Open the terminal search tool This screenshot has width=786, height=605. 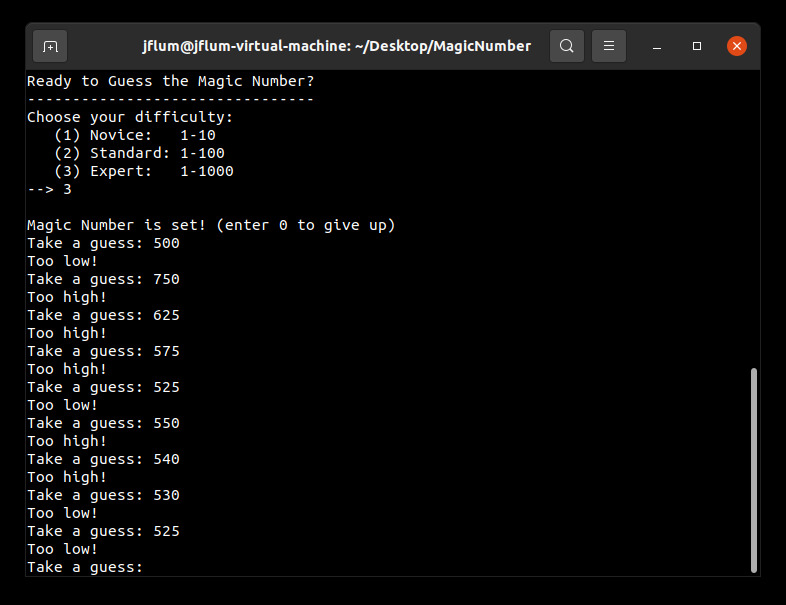pos(567,46)
